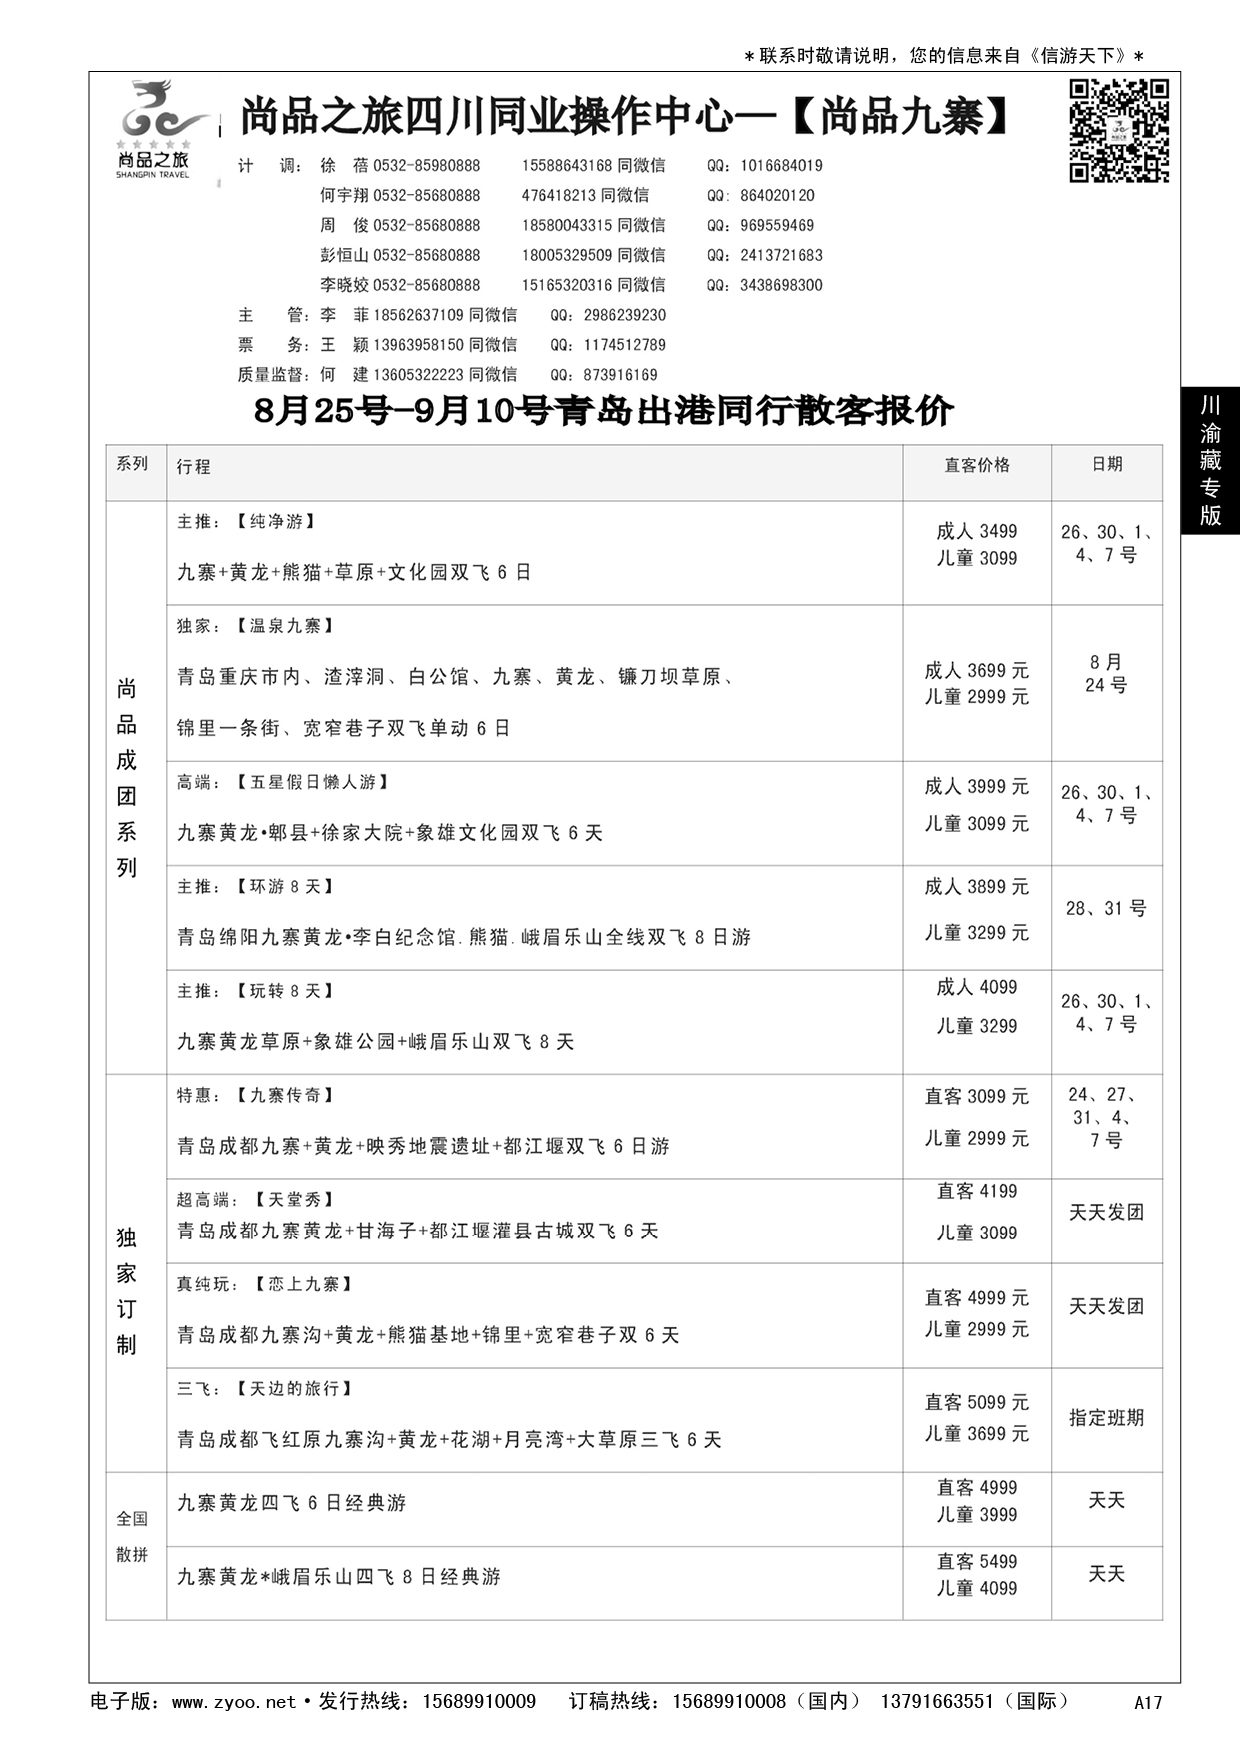The width and height of the screenshot is (1240, 1754).
Task: Click the 【天堂秀】 label
Action: (x=293, y=1200)
